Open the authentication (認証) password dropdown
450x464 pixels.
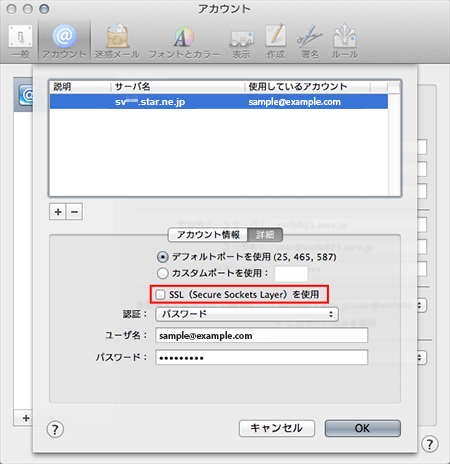tap(247, 314)
